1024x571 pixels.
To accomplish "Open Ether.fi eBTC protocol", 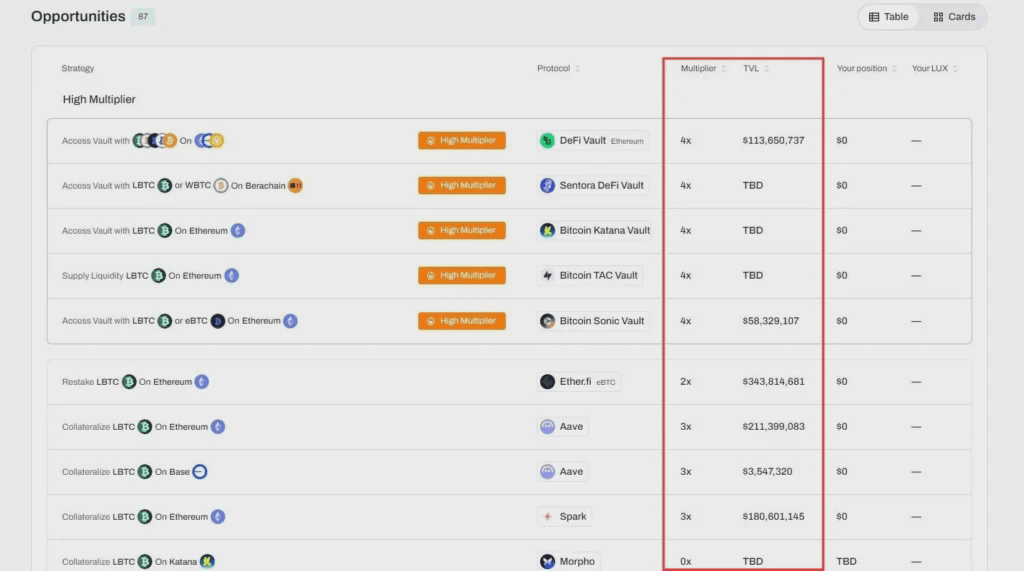I will (579, 382).
